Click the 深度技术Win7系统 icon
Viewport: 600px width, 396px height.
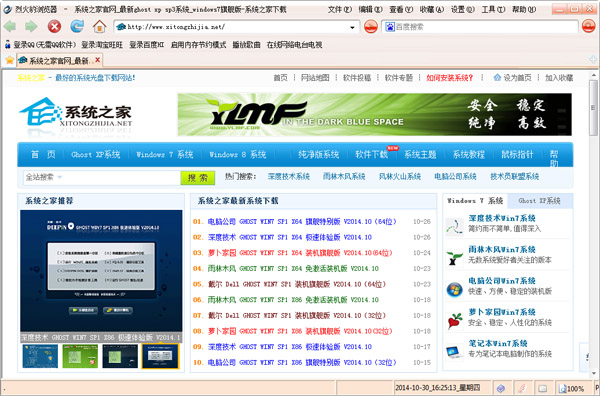[x=455, y=226]
